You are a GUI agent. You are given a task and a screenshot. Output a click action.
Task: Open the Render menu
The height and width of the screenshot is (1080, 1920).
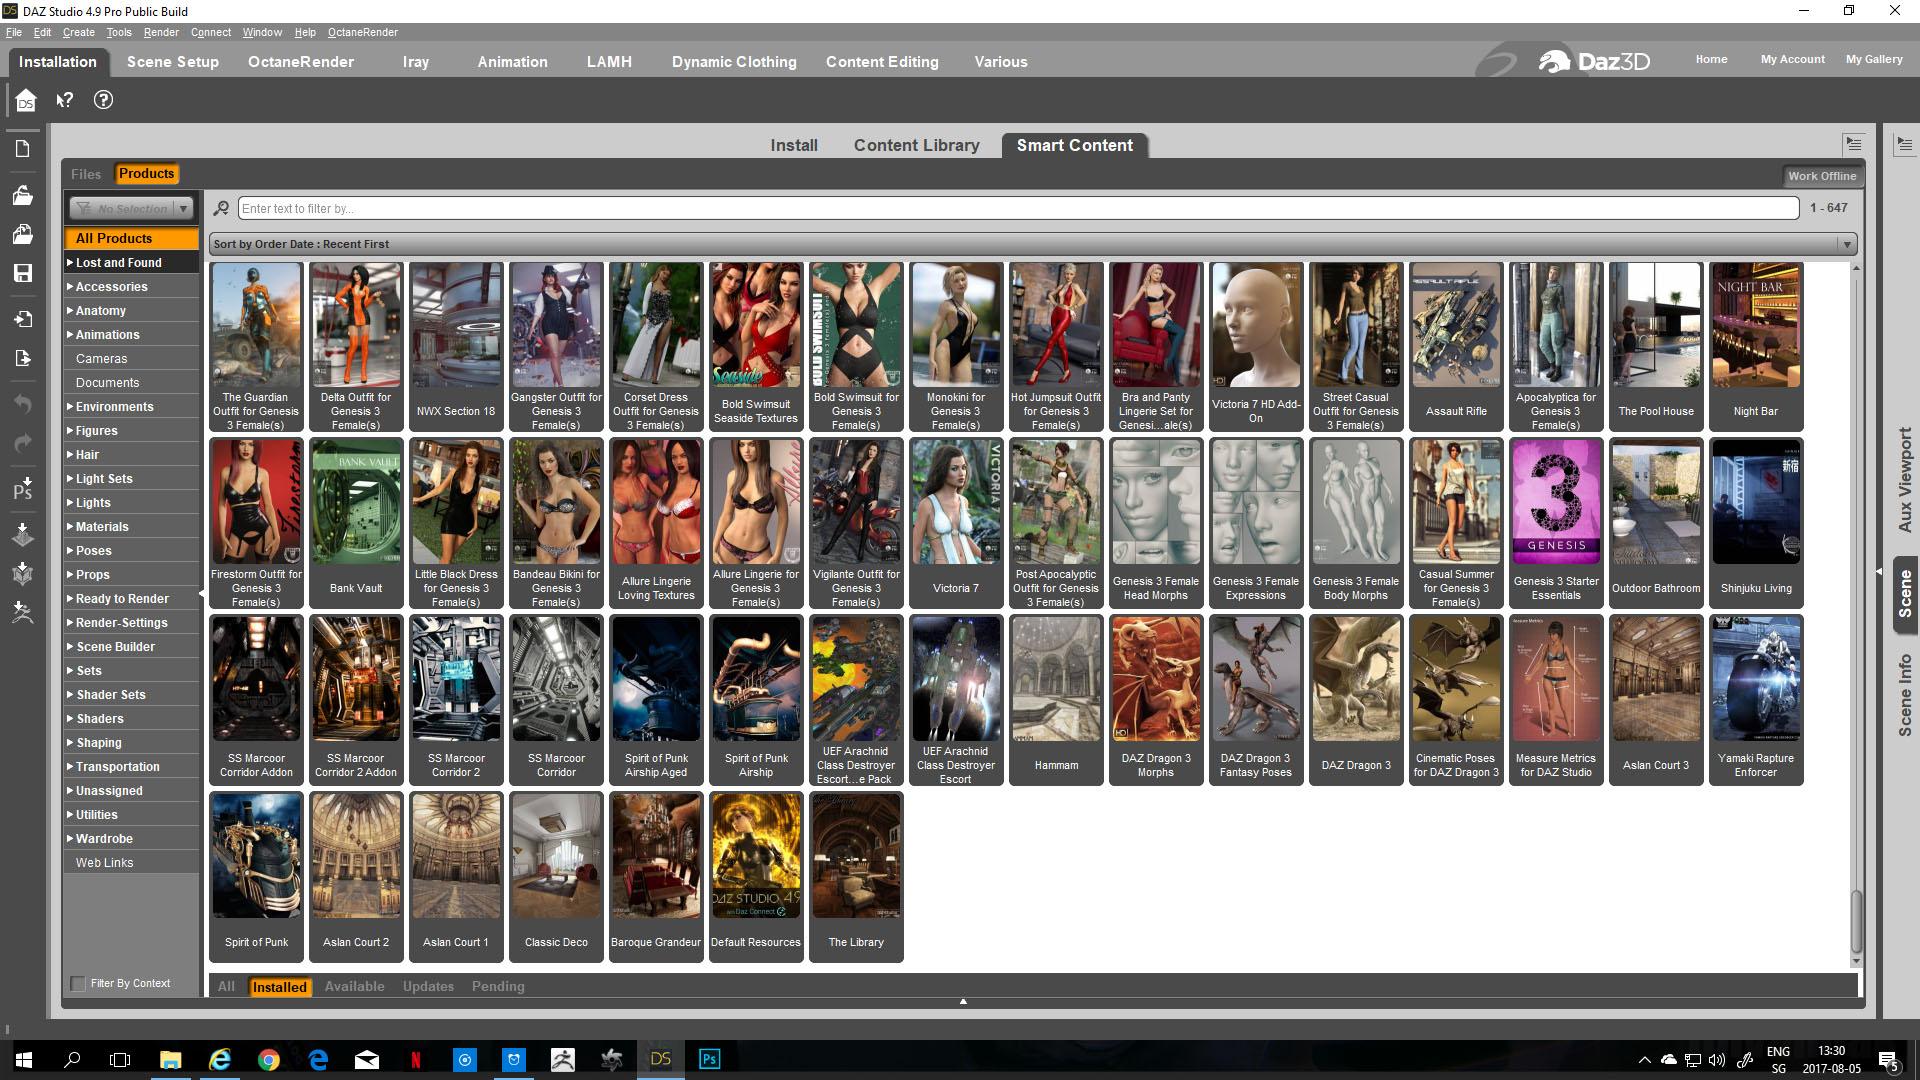160,32
